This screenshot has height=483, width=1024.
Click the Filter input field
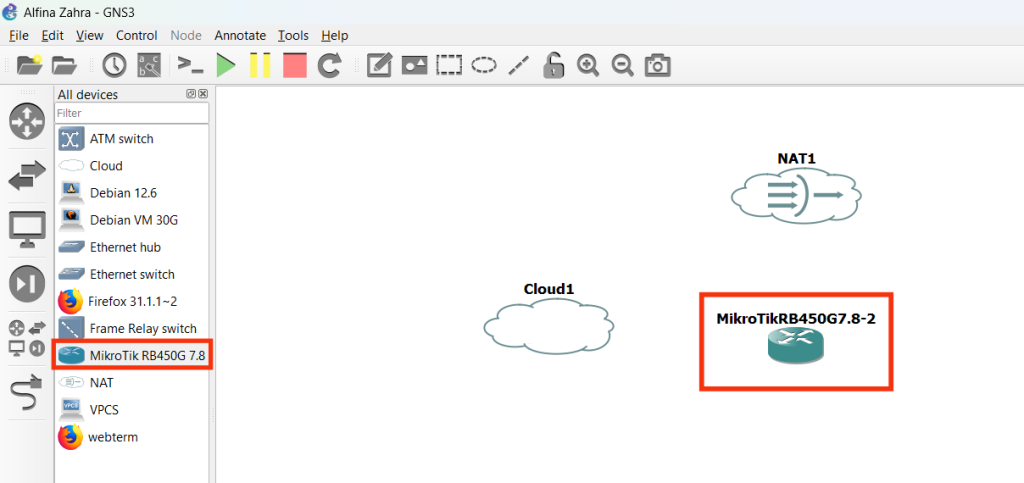(x=131, y=114)
